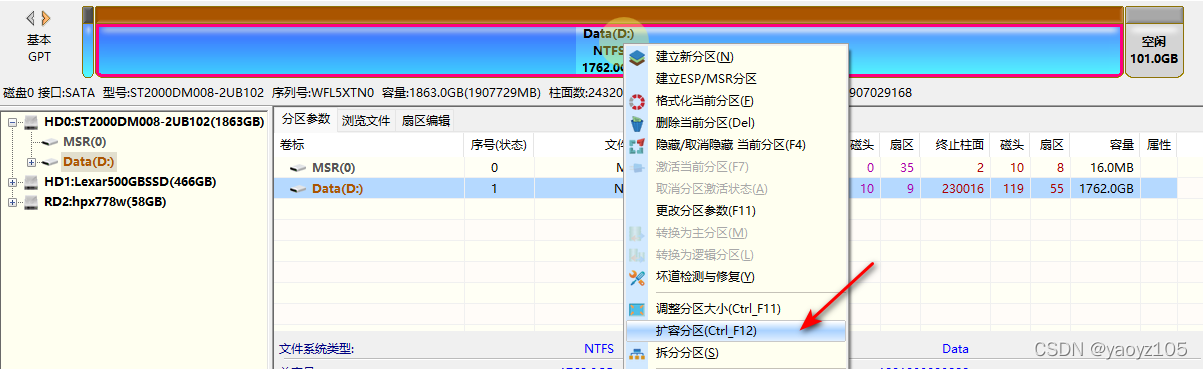
Task: Click the HD1 Lexar disk icon in tree
Action: point(32,182)
